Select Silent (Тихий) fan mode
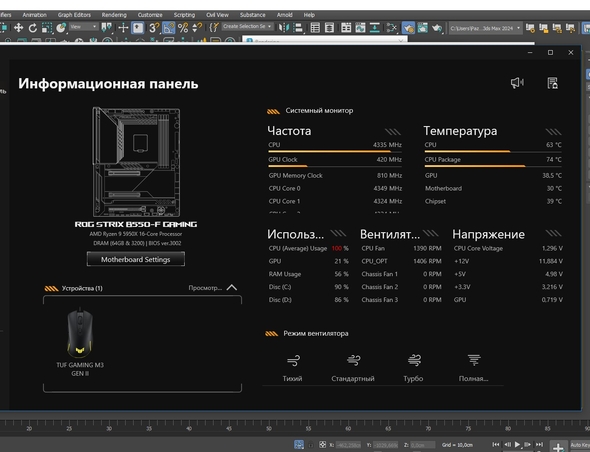Viewport: 590px width, 452px height. pyautogui.click(x=293, y=368)
